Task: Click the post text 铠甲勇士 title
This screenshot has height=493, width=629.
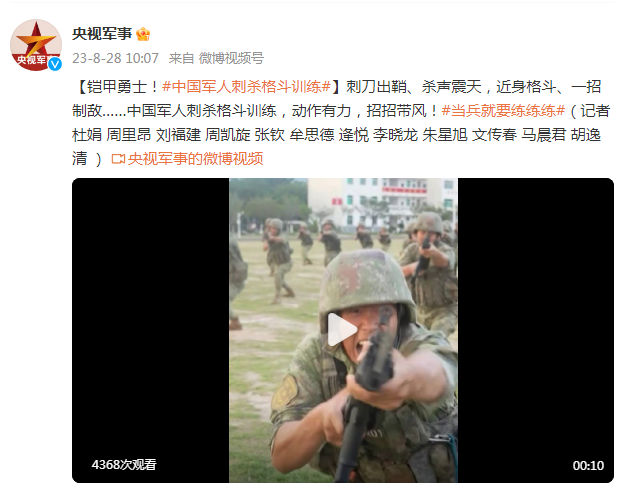Action: (x=117, y=87)
